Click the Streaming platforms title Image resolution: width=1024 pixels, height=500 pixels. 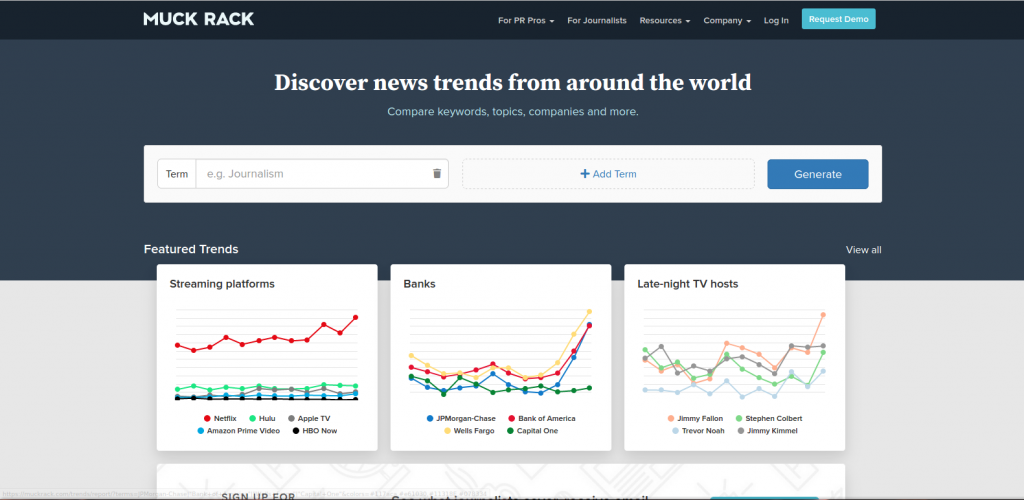click(x=222, y=284)
